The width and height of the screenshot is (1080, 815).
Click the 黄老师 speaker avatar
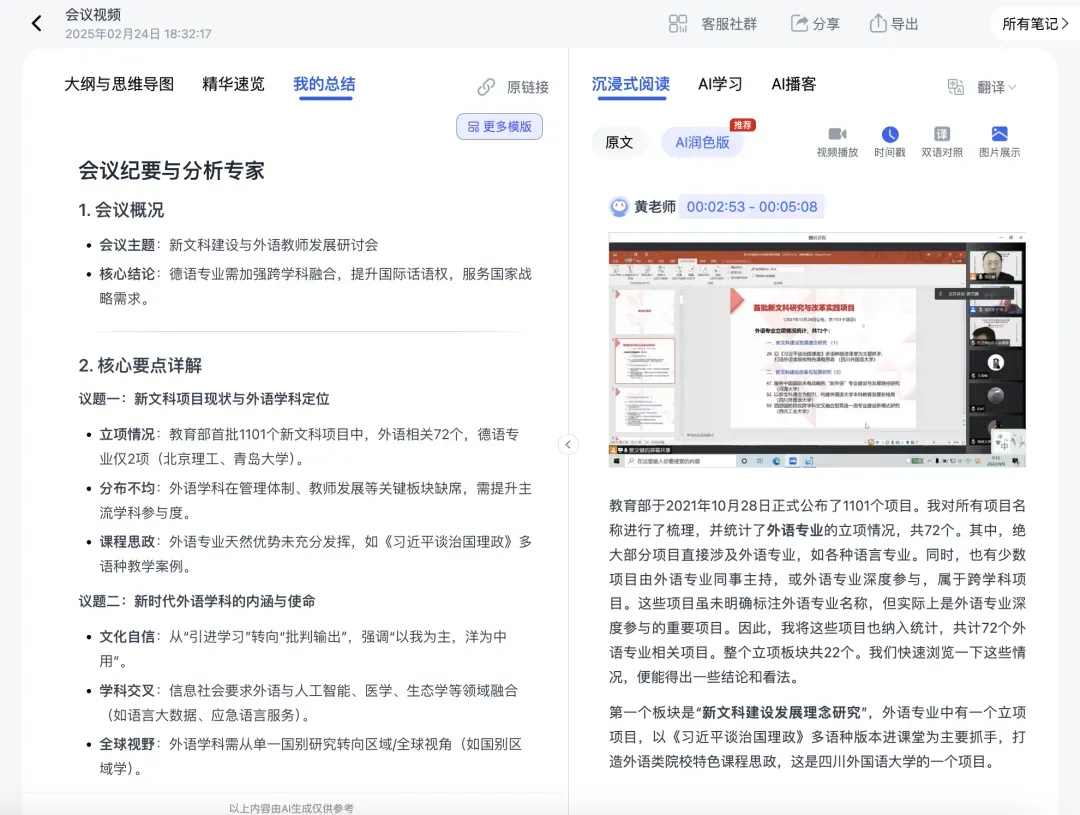pos(619,207)
